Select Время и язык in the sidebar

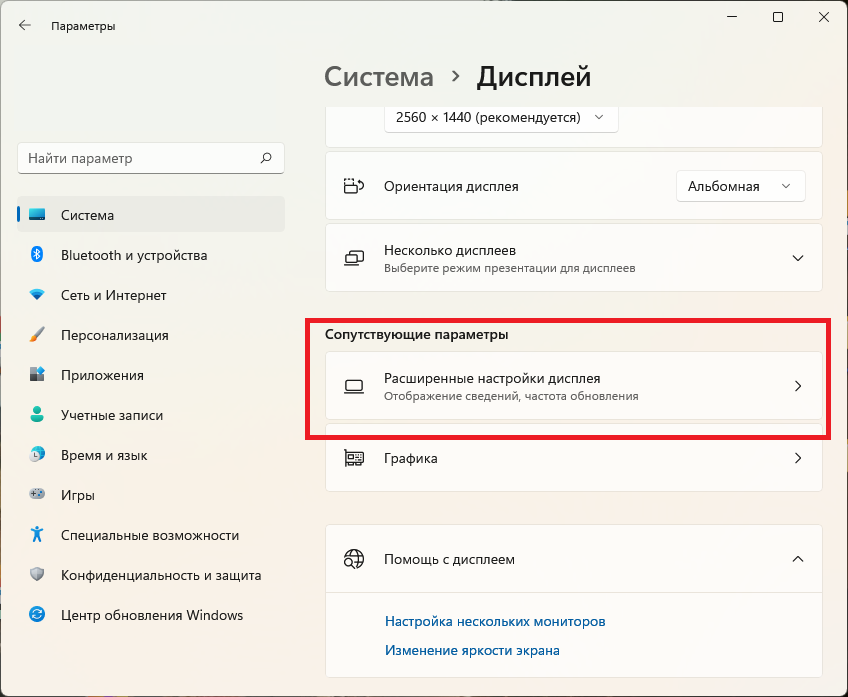coord(104,455)
